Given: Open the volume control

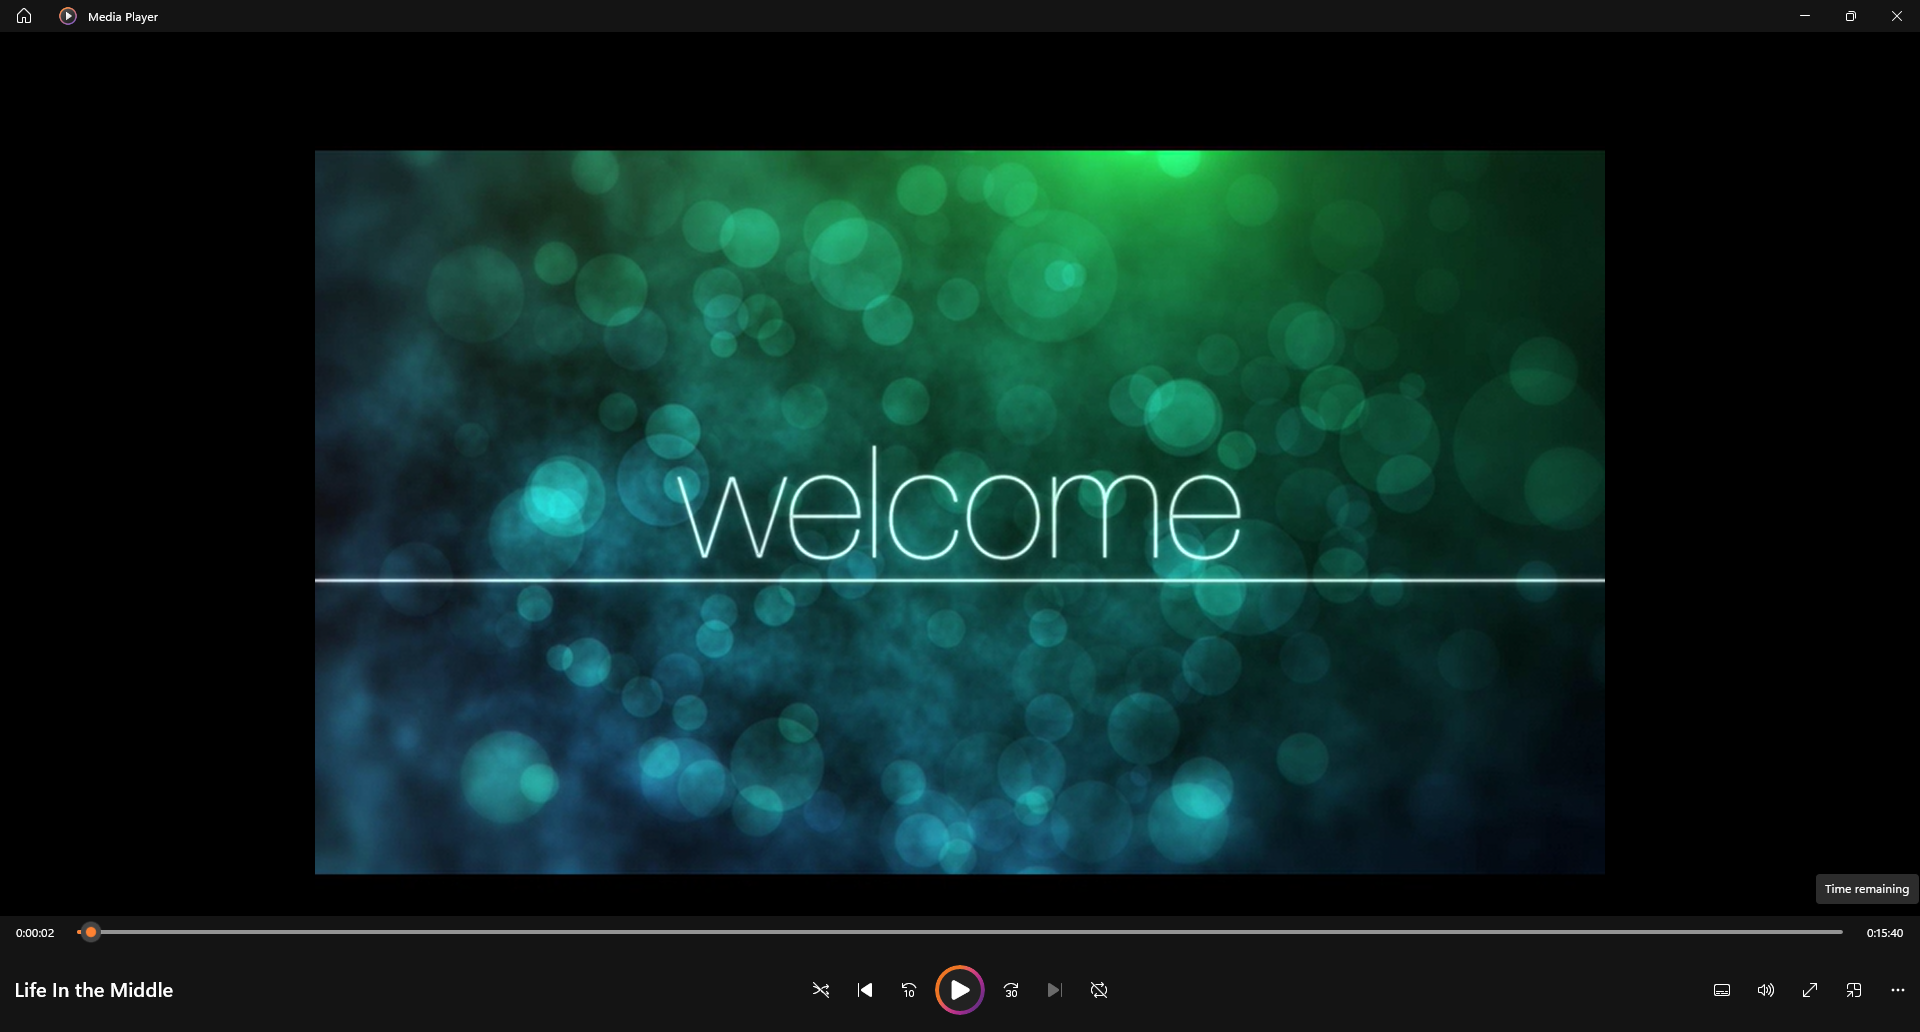Looking at the screenshot, I should pos(1766,990).
